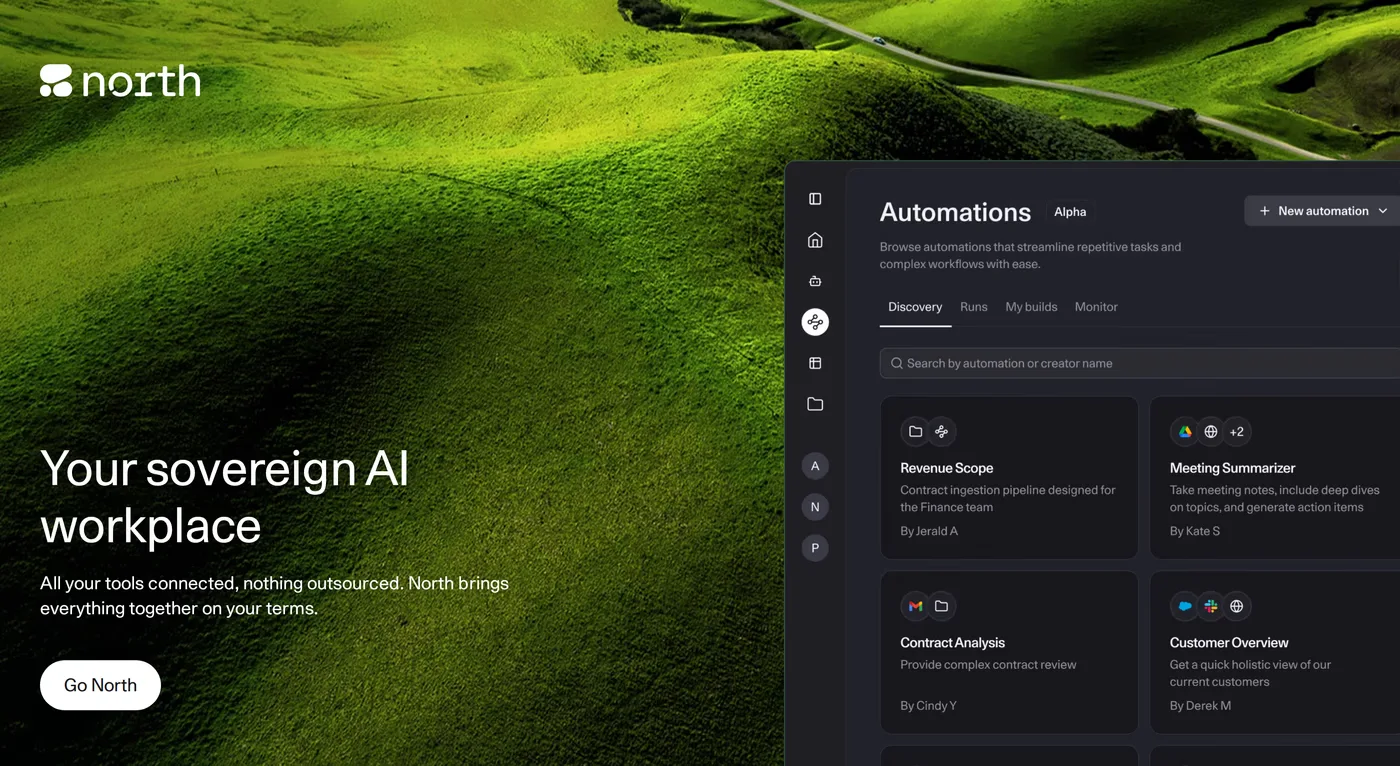Click 'Browse automations that streamline' subtitle
1400x766 pixels.
[1030, 255]
